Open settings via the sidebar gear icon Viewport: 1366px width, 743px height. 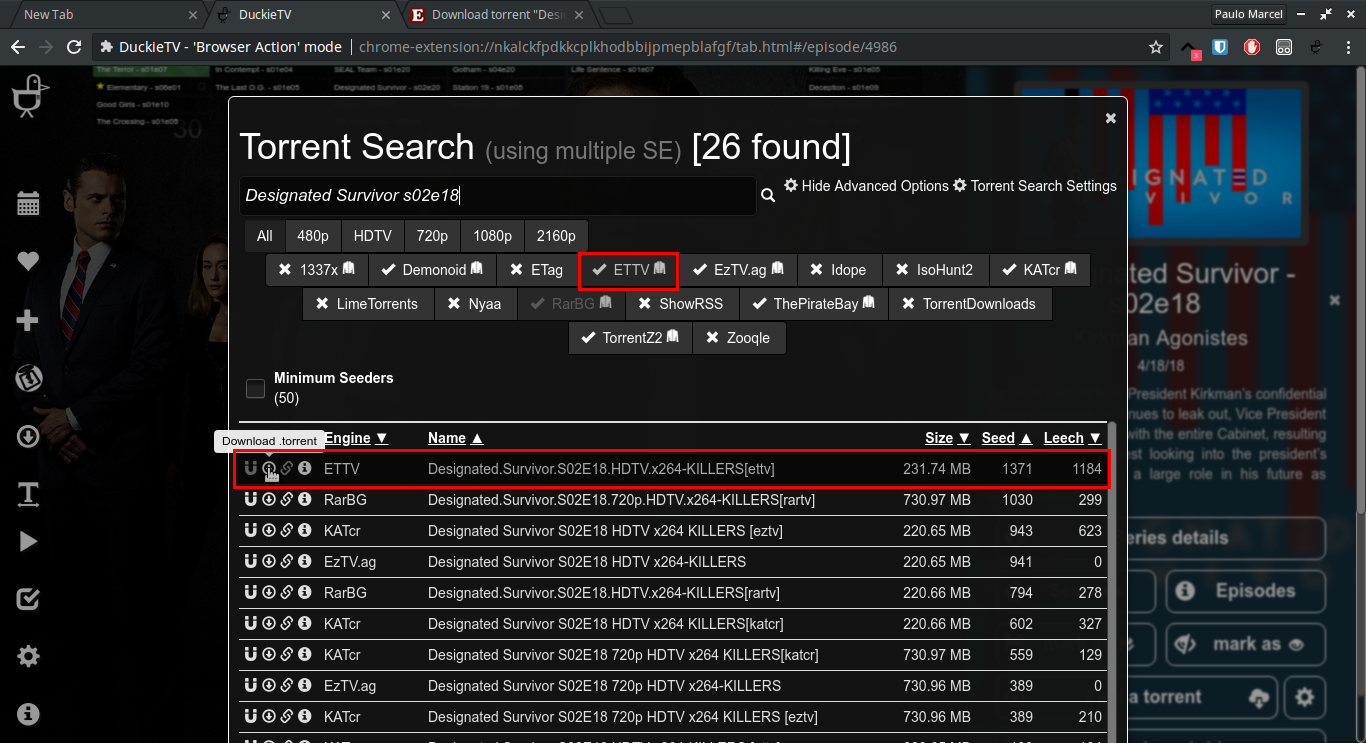[x=28, y=656]
